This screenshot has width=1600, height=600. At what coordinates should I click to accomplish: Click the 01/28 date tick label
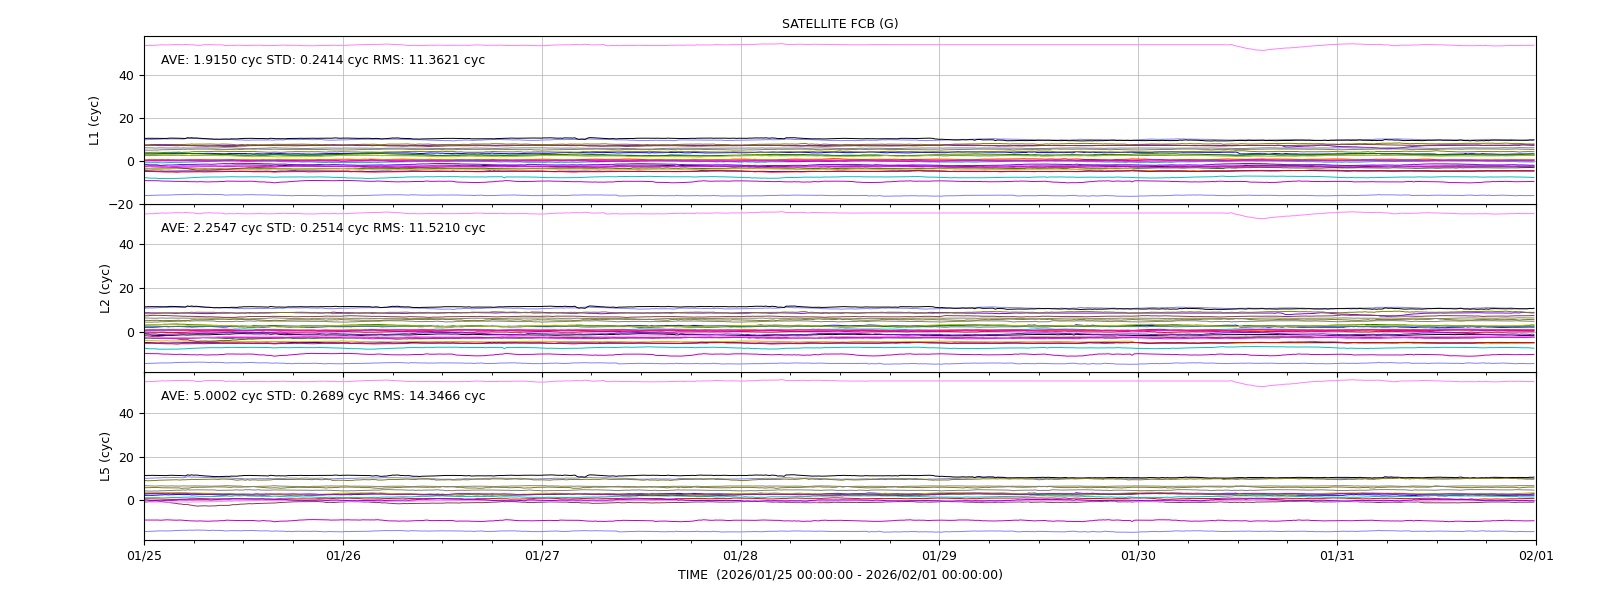741,556
